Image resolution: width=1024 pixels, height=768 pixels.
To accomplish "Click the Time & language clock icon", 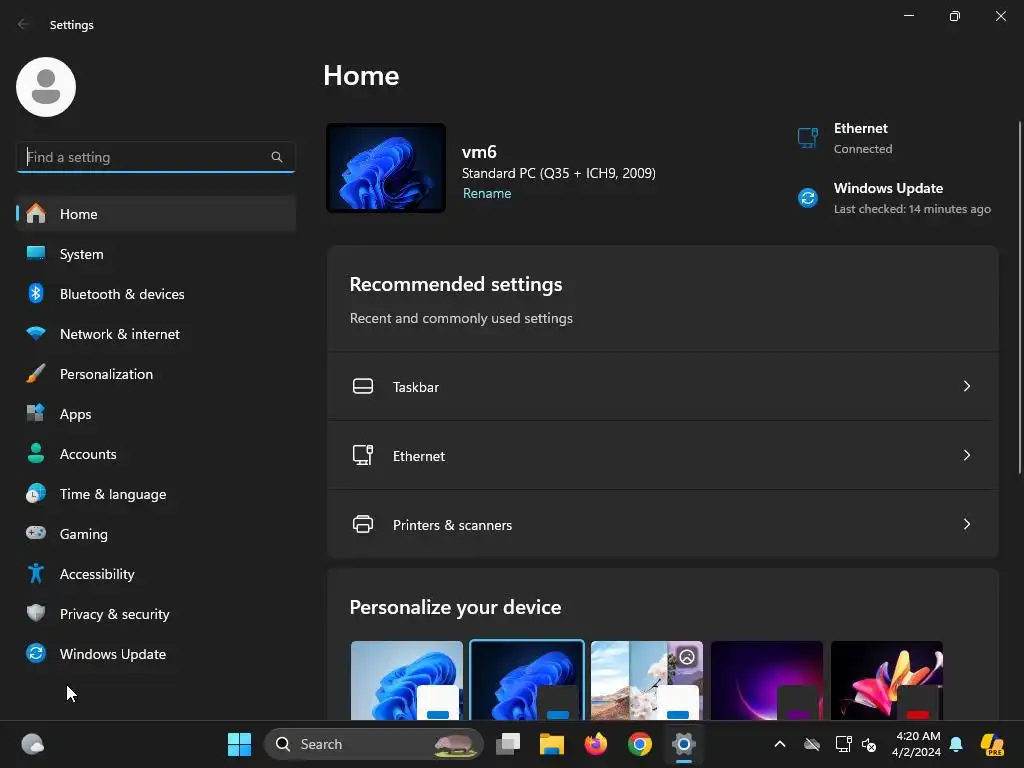I will pos(36,493).
